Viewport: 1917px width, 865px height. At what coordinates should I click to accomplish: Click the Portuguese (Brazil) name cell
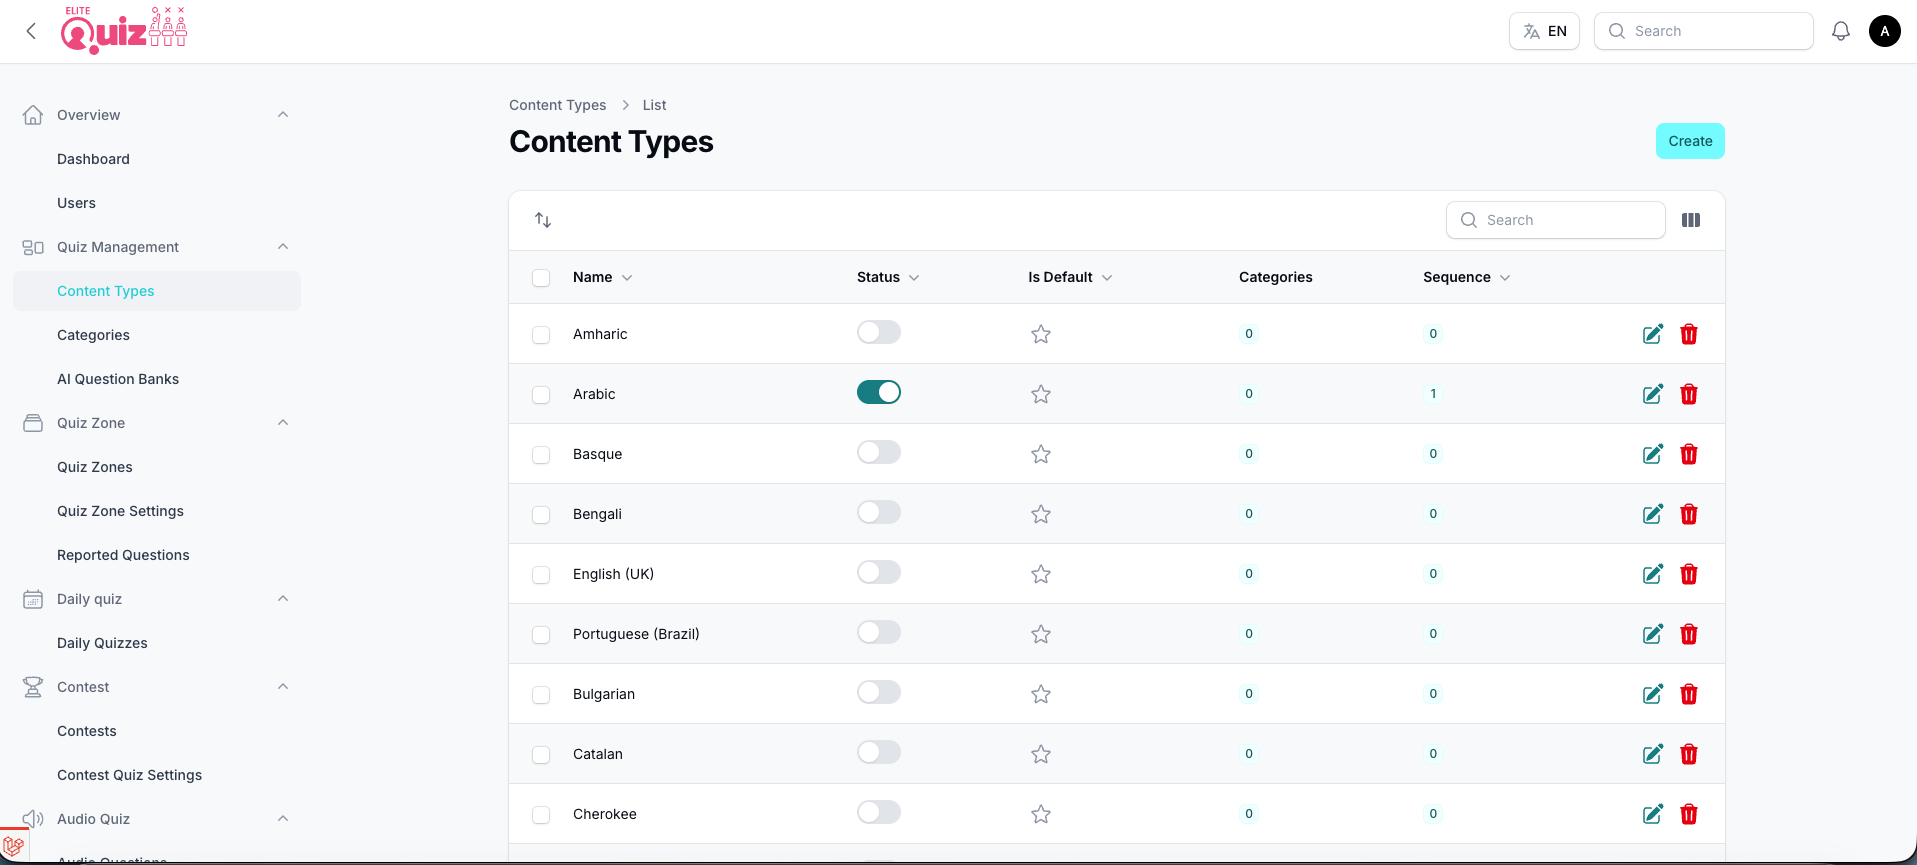(x=636, y=634)
